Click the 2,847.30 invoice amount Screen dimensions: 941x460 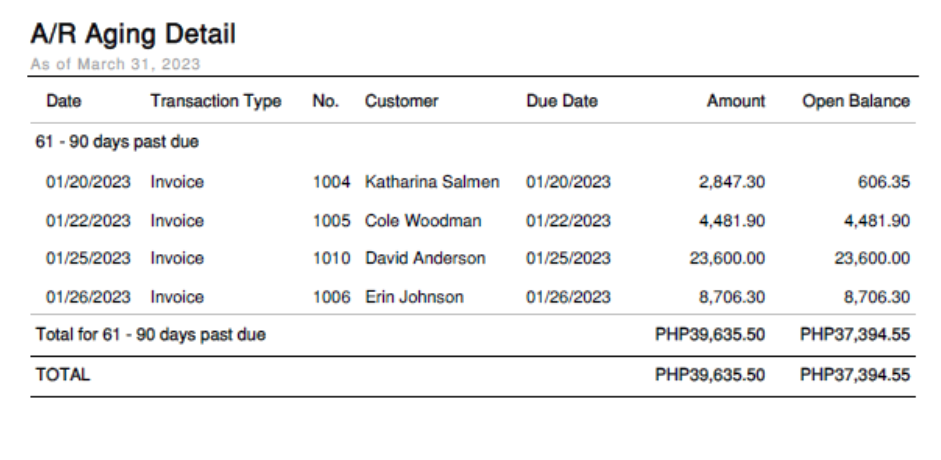(x=732, y=182)
